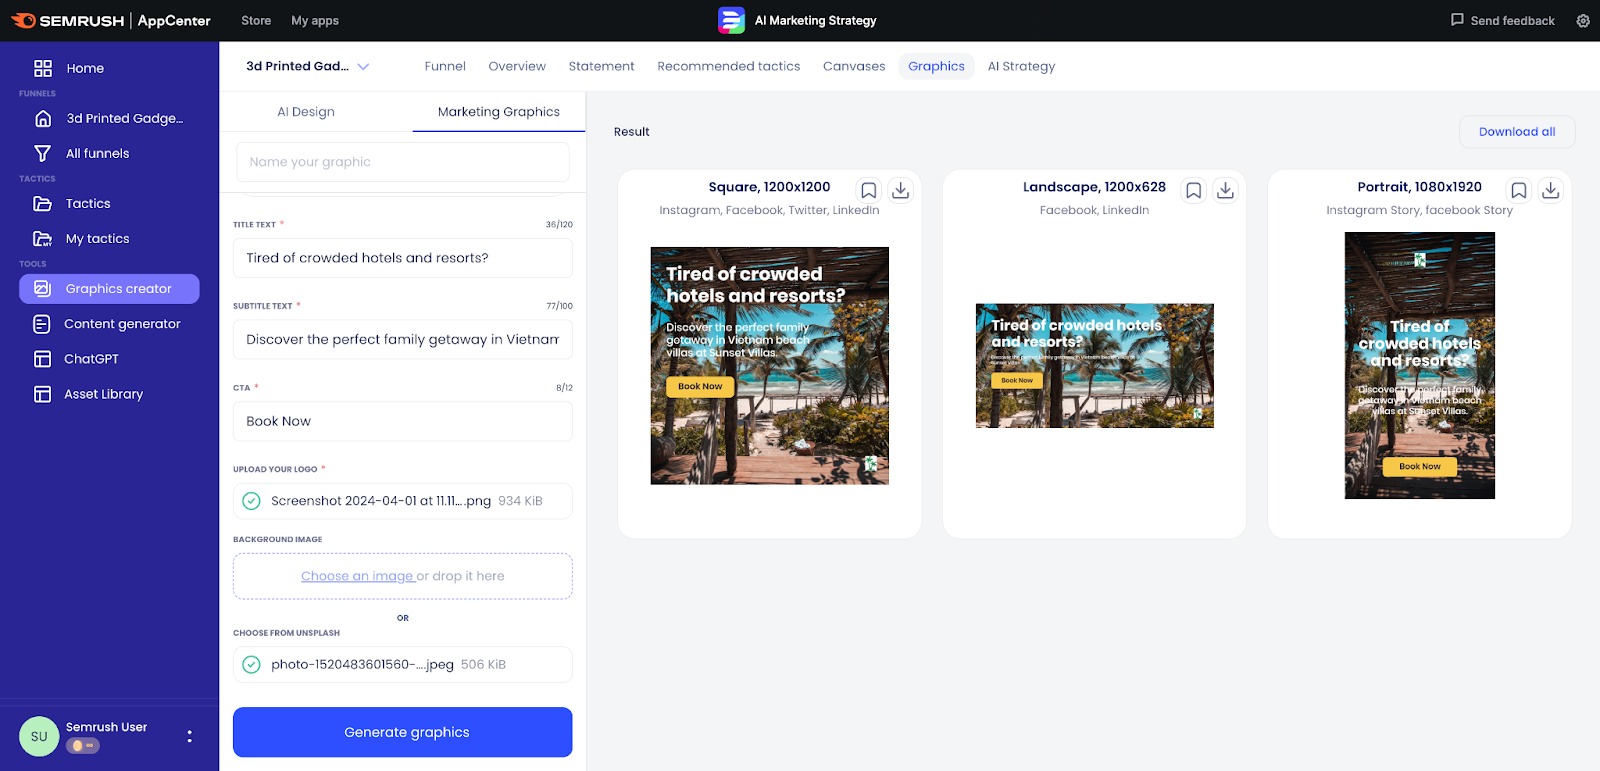Screen dimensions: 1600x771
Task: Bookmark the Square 1200x1200 graphic
Action: [x=868, y=190]
